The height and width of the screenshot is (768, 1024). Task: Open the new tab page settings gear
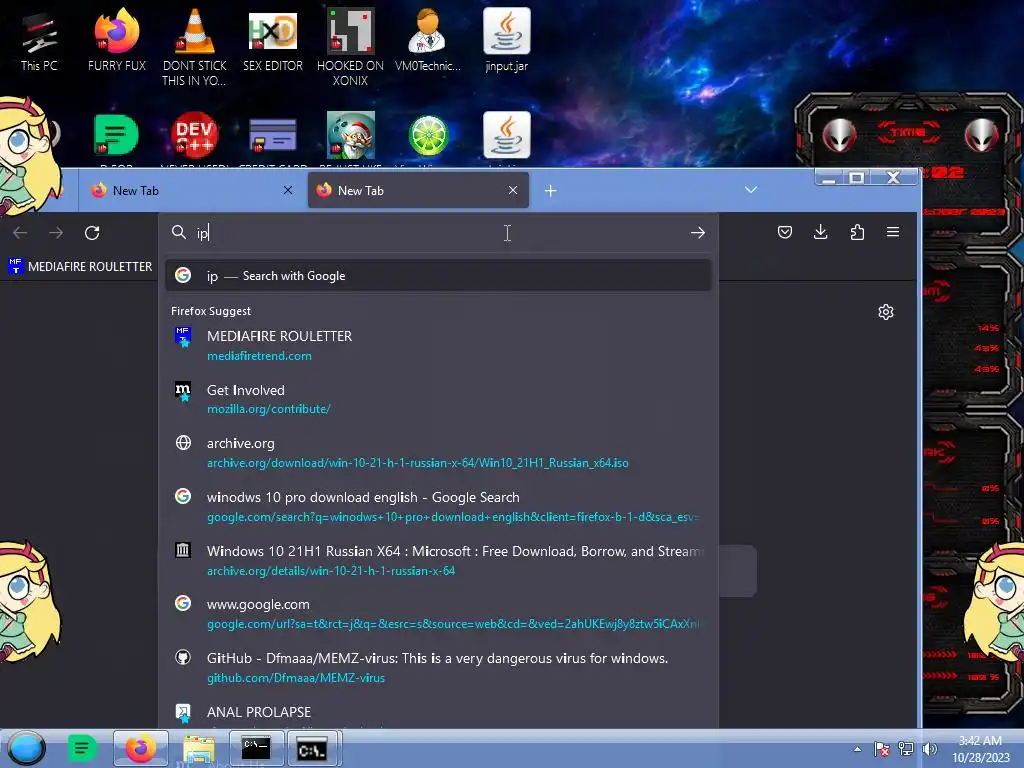point(886,312)
